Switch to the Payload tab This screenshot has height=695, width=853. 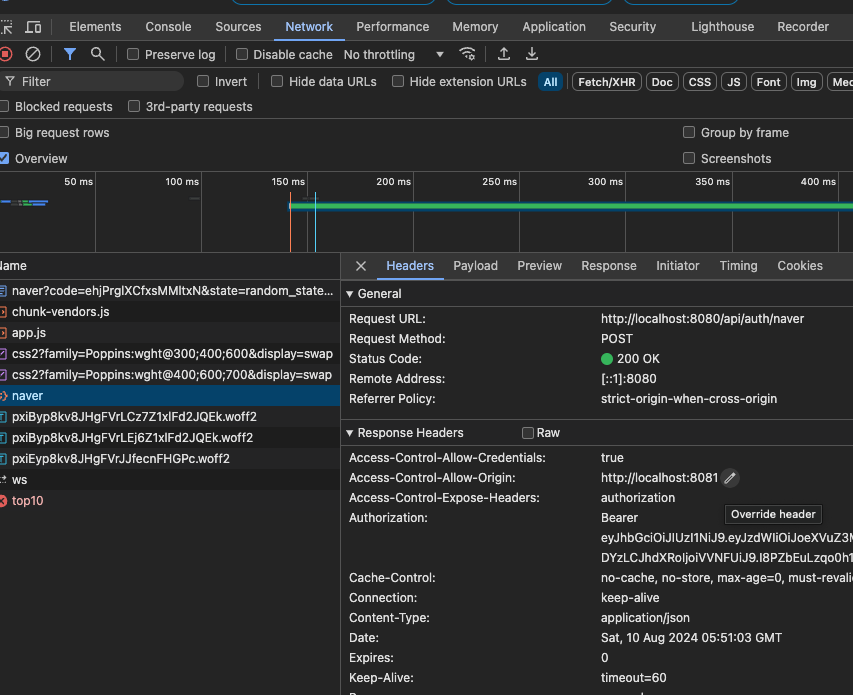[475, 266]
